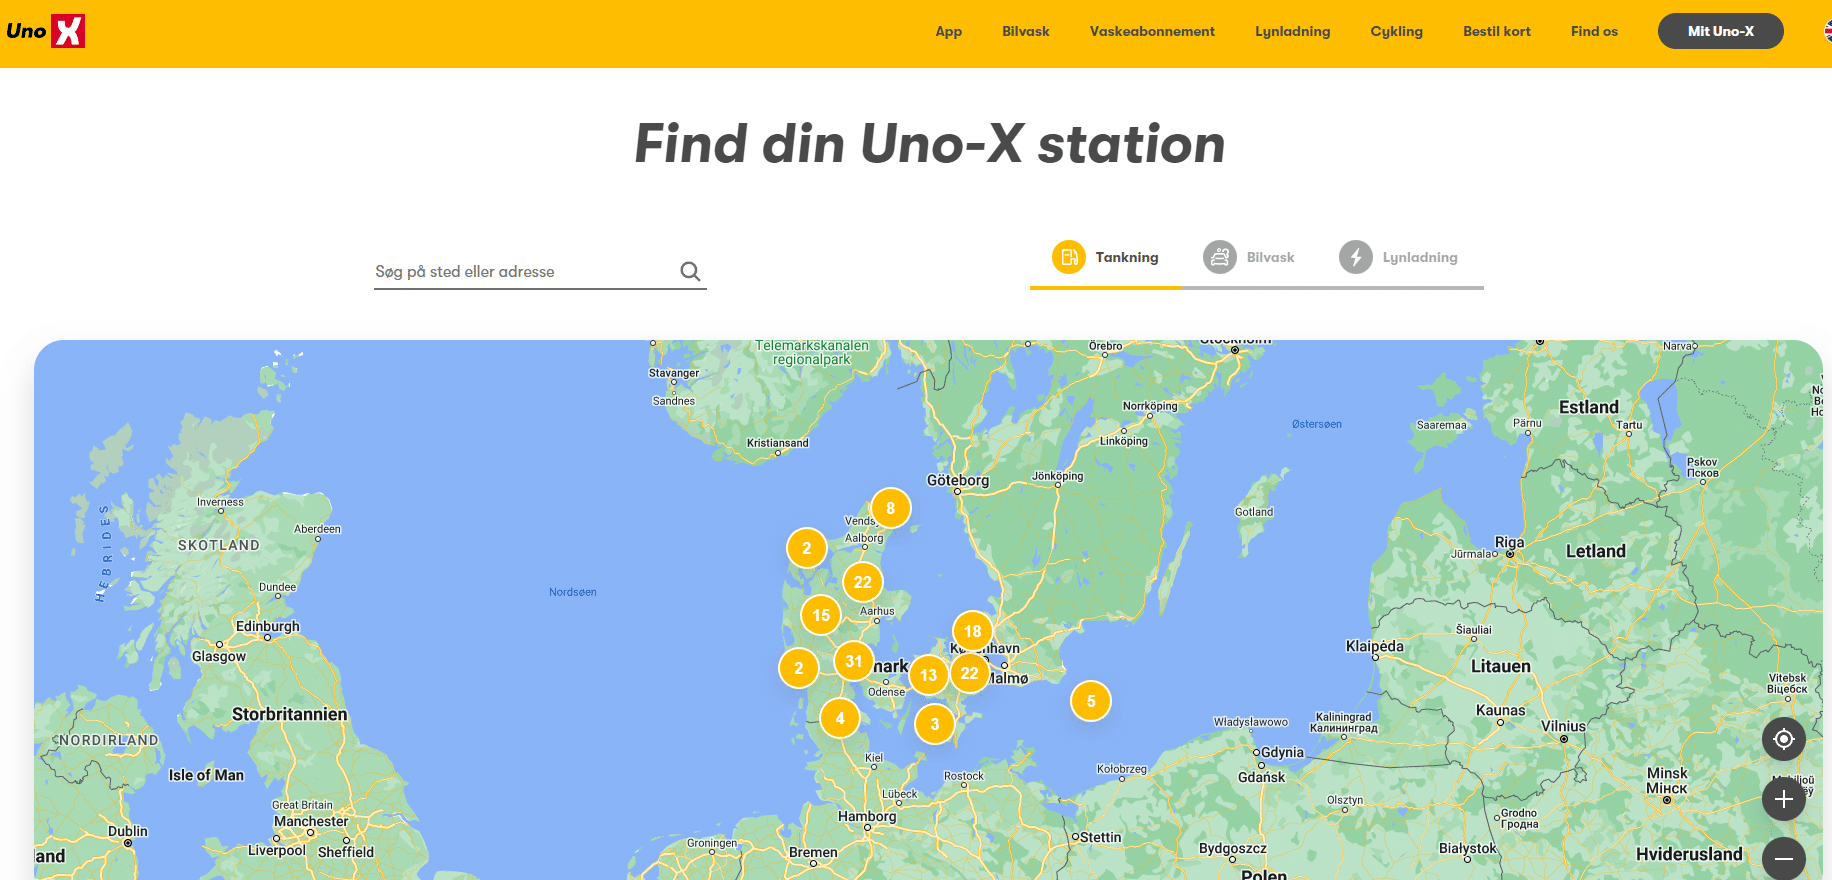Open the Cykling menu item
The width and height of the screenshot is (1832, 880).
point(1396,31)
